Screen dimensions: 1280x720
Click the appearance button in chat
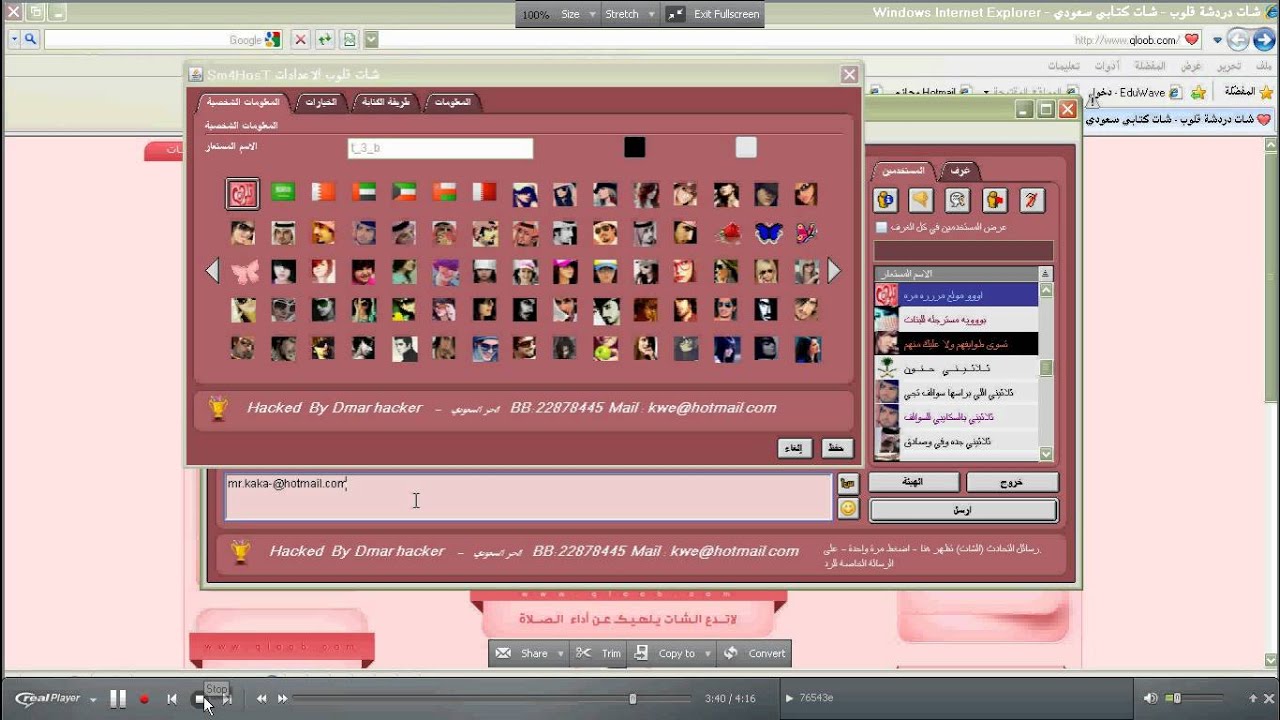click(914, 482)
